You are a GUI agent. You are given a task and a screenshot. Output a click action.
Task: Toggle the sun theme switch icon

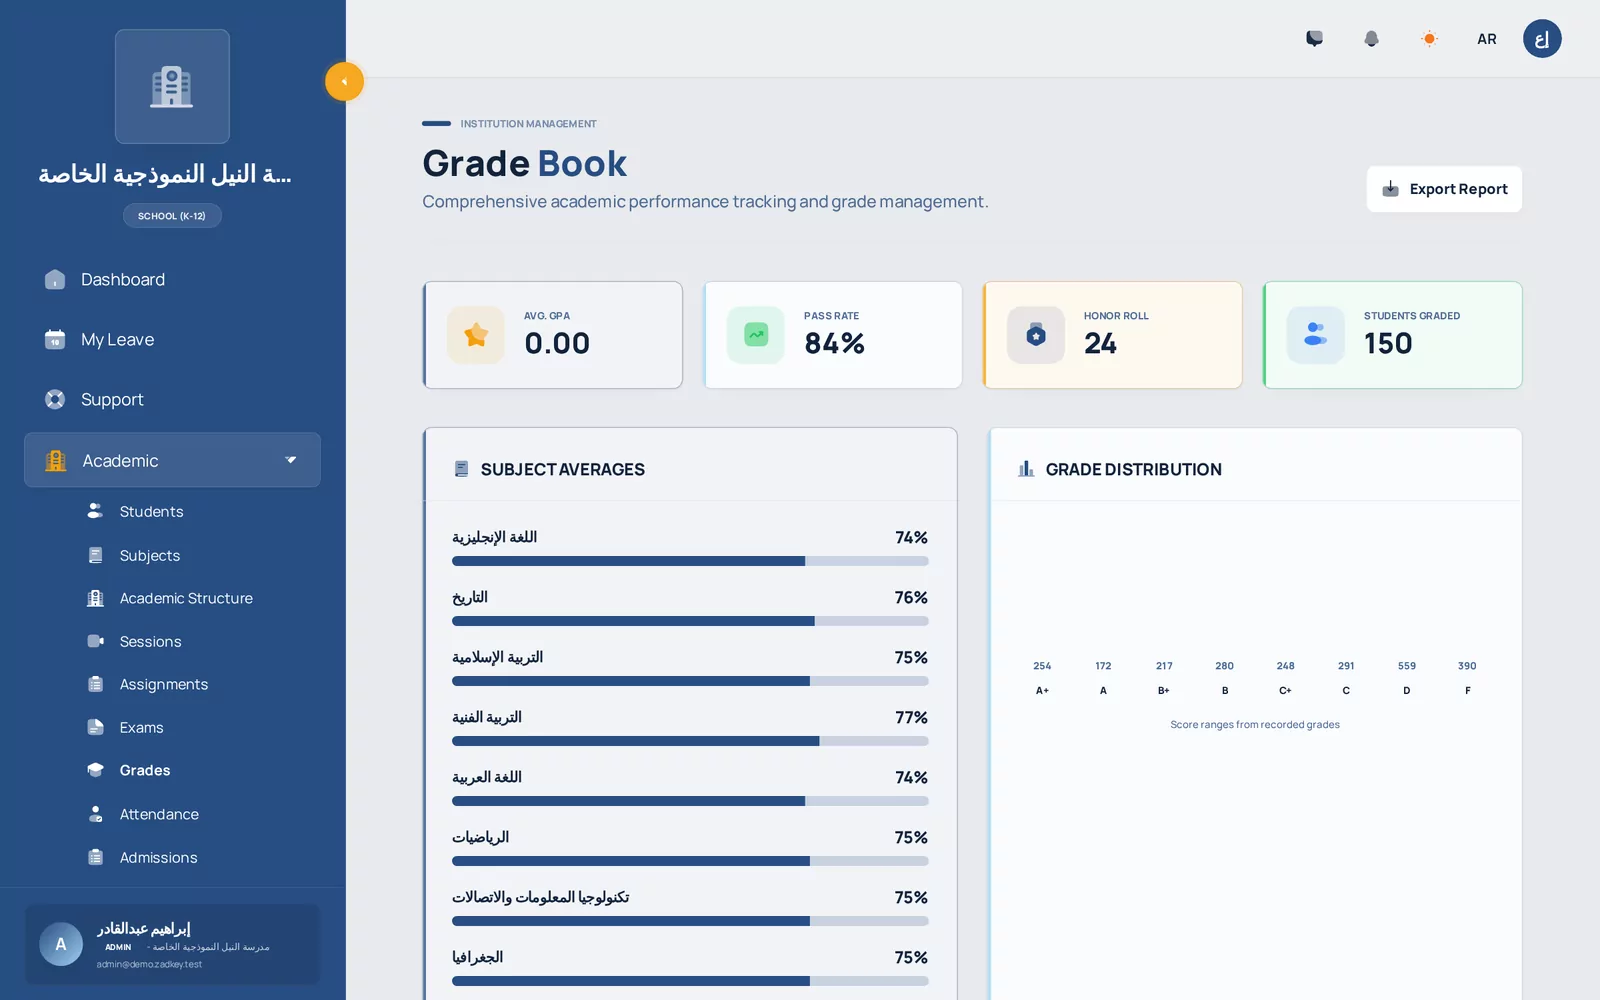tap(1429, 39)
